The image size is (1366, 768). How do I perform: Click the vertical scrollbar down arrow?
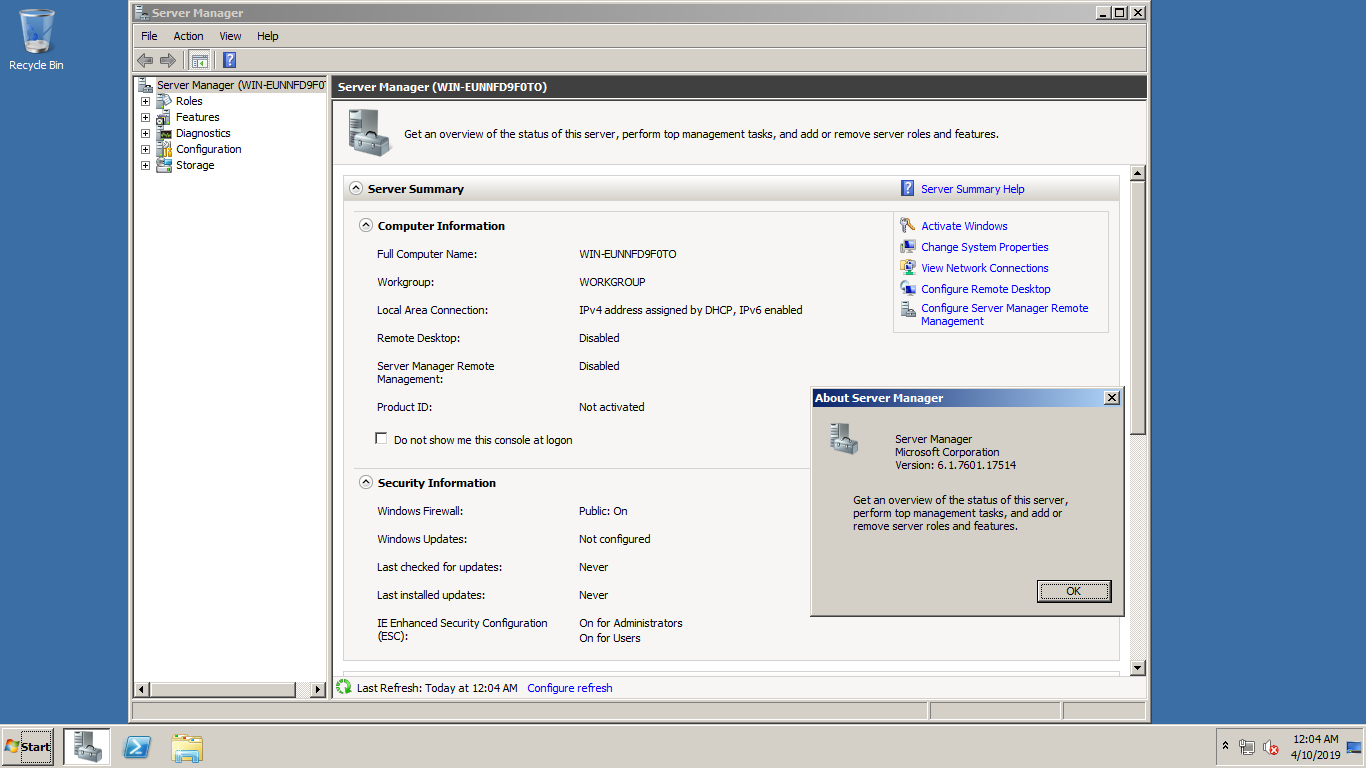1137,667
